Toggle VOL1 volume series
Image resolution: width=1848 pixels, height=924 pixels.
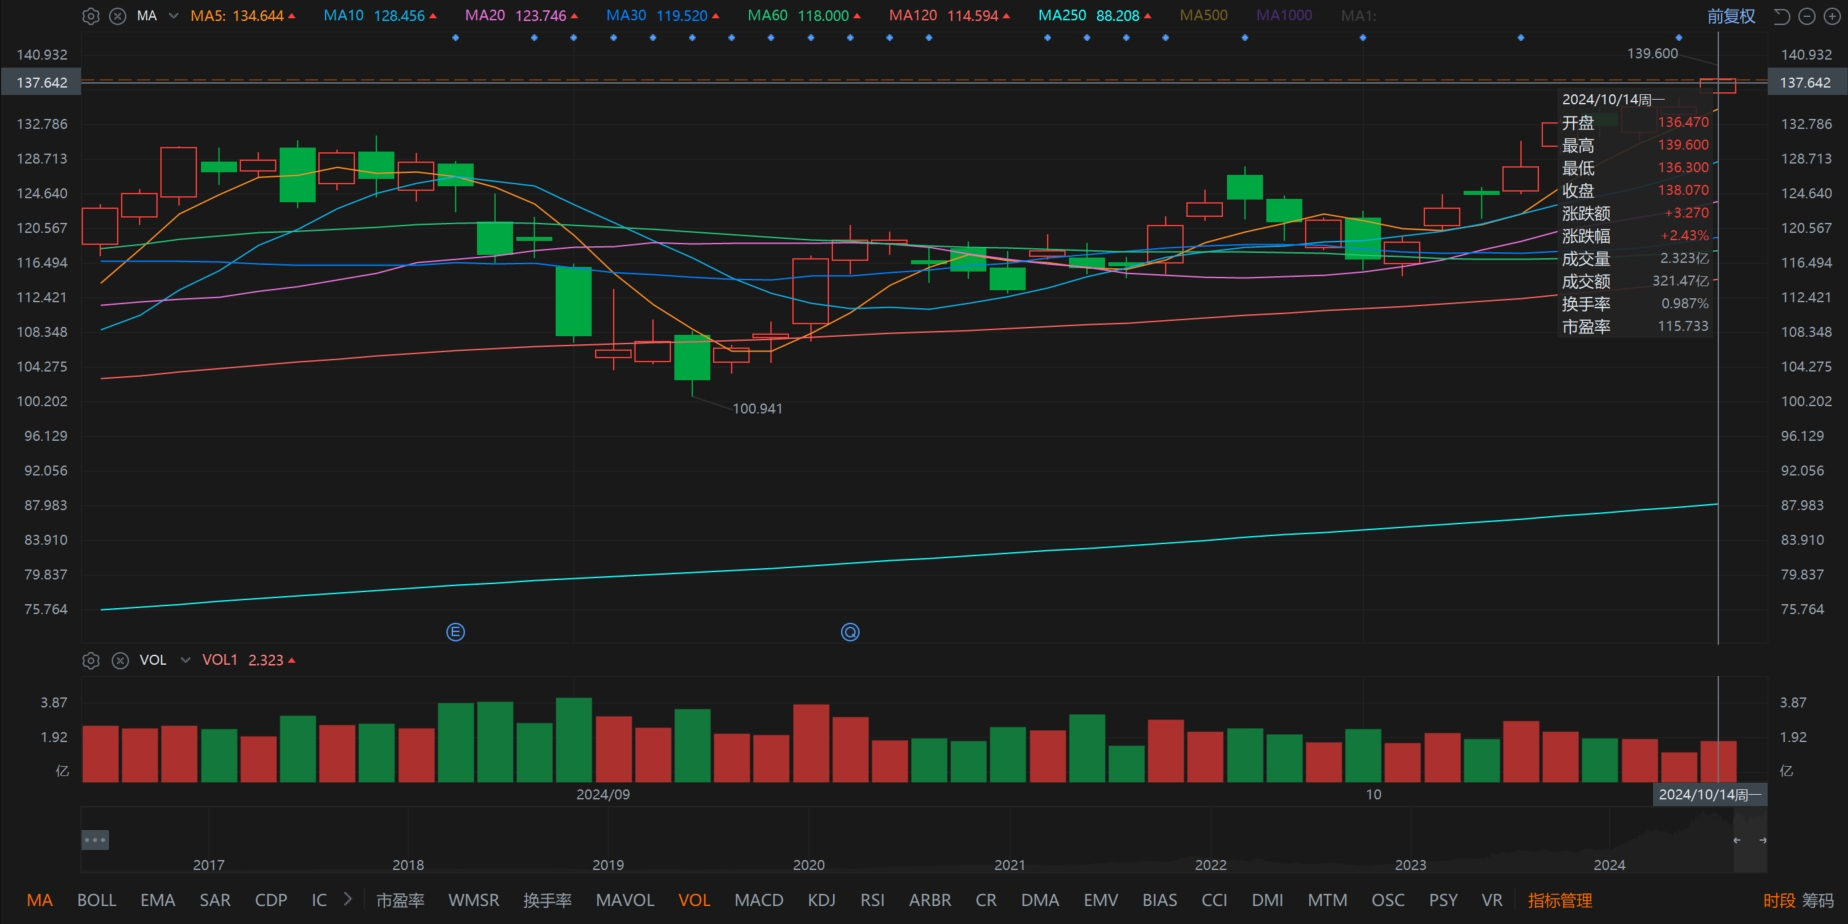tap(248, 660)
